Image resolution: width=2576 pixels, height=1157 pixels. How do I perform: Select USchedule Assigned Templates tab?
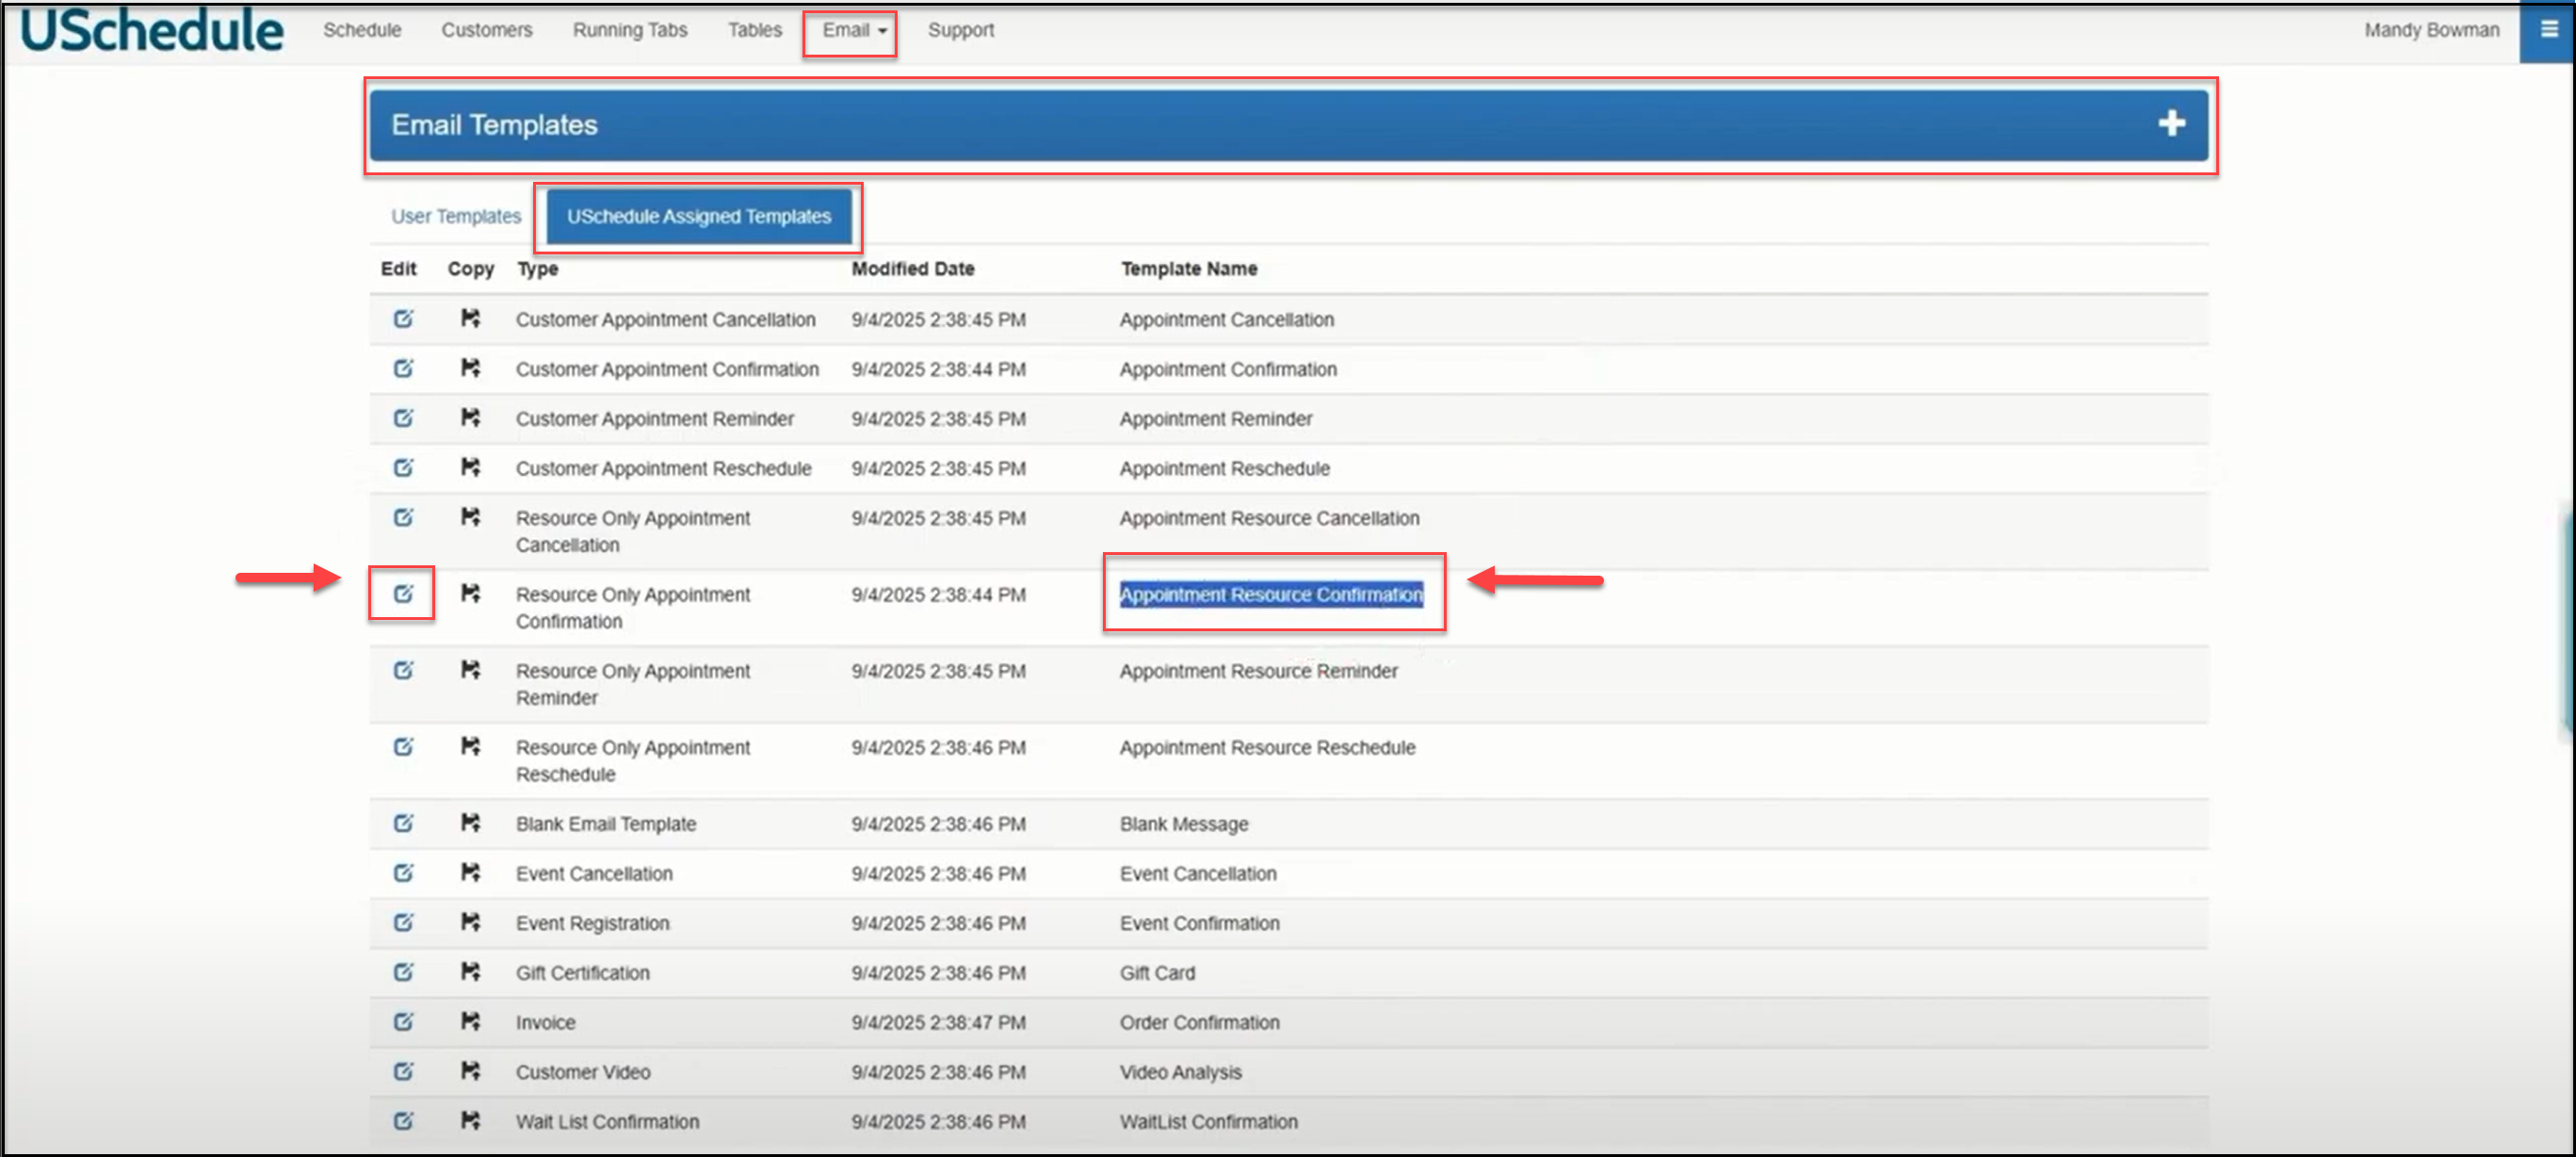pyautogui.click(x=698, y=216)
